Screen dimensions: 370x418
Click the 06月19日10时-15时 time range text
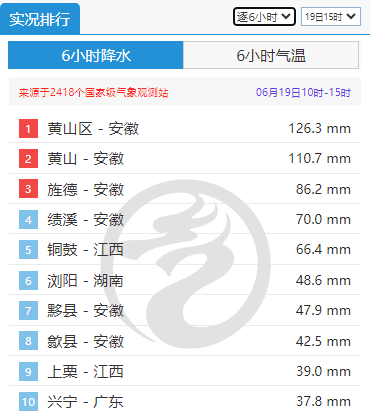(303, 92)
